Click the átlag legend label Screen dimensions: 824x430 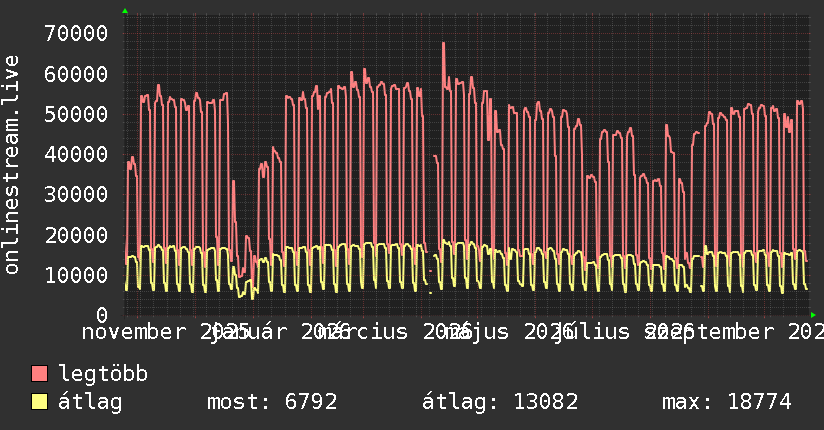click(90, 402)
